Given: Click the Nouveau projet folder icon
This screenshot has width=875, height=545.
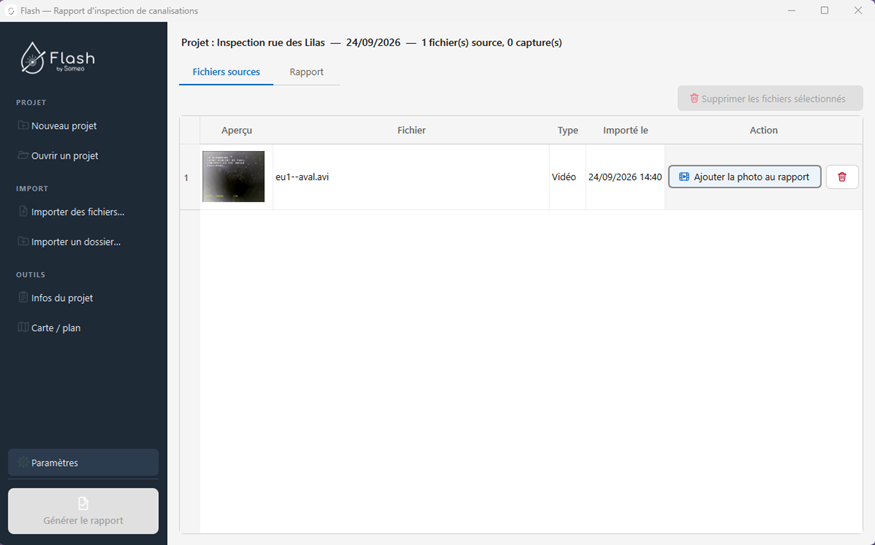Looking at the screenshot, I should click(23, 126).
